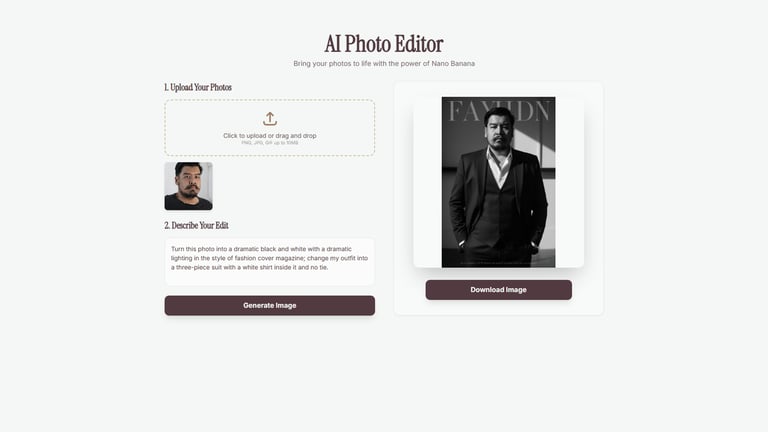The width and height of the screenshot is (768, 432).
Task: Click the Generate Image button
Action: point(270,306)
